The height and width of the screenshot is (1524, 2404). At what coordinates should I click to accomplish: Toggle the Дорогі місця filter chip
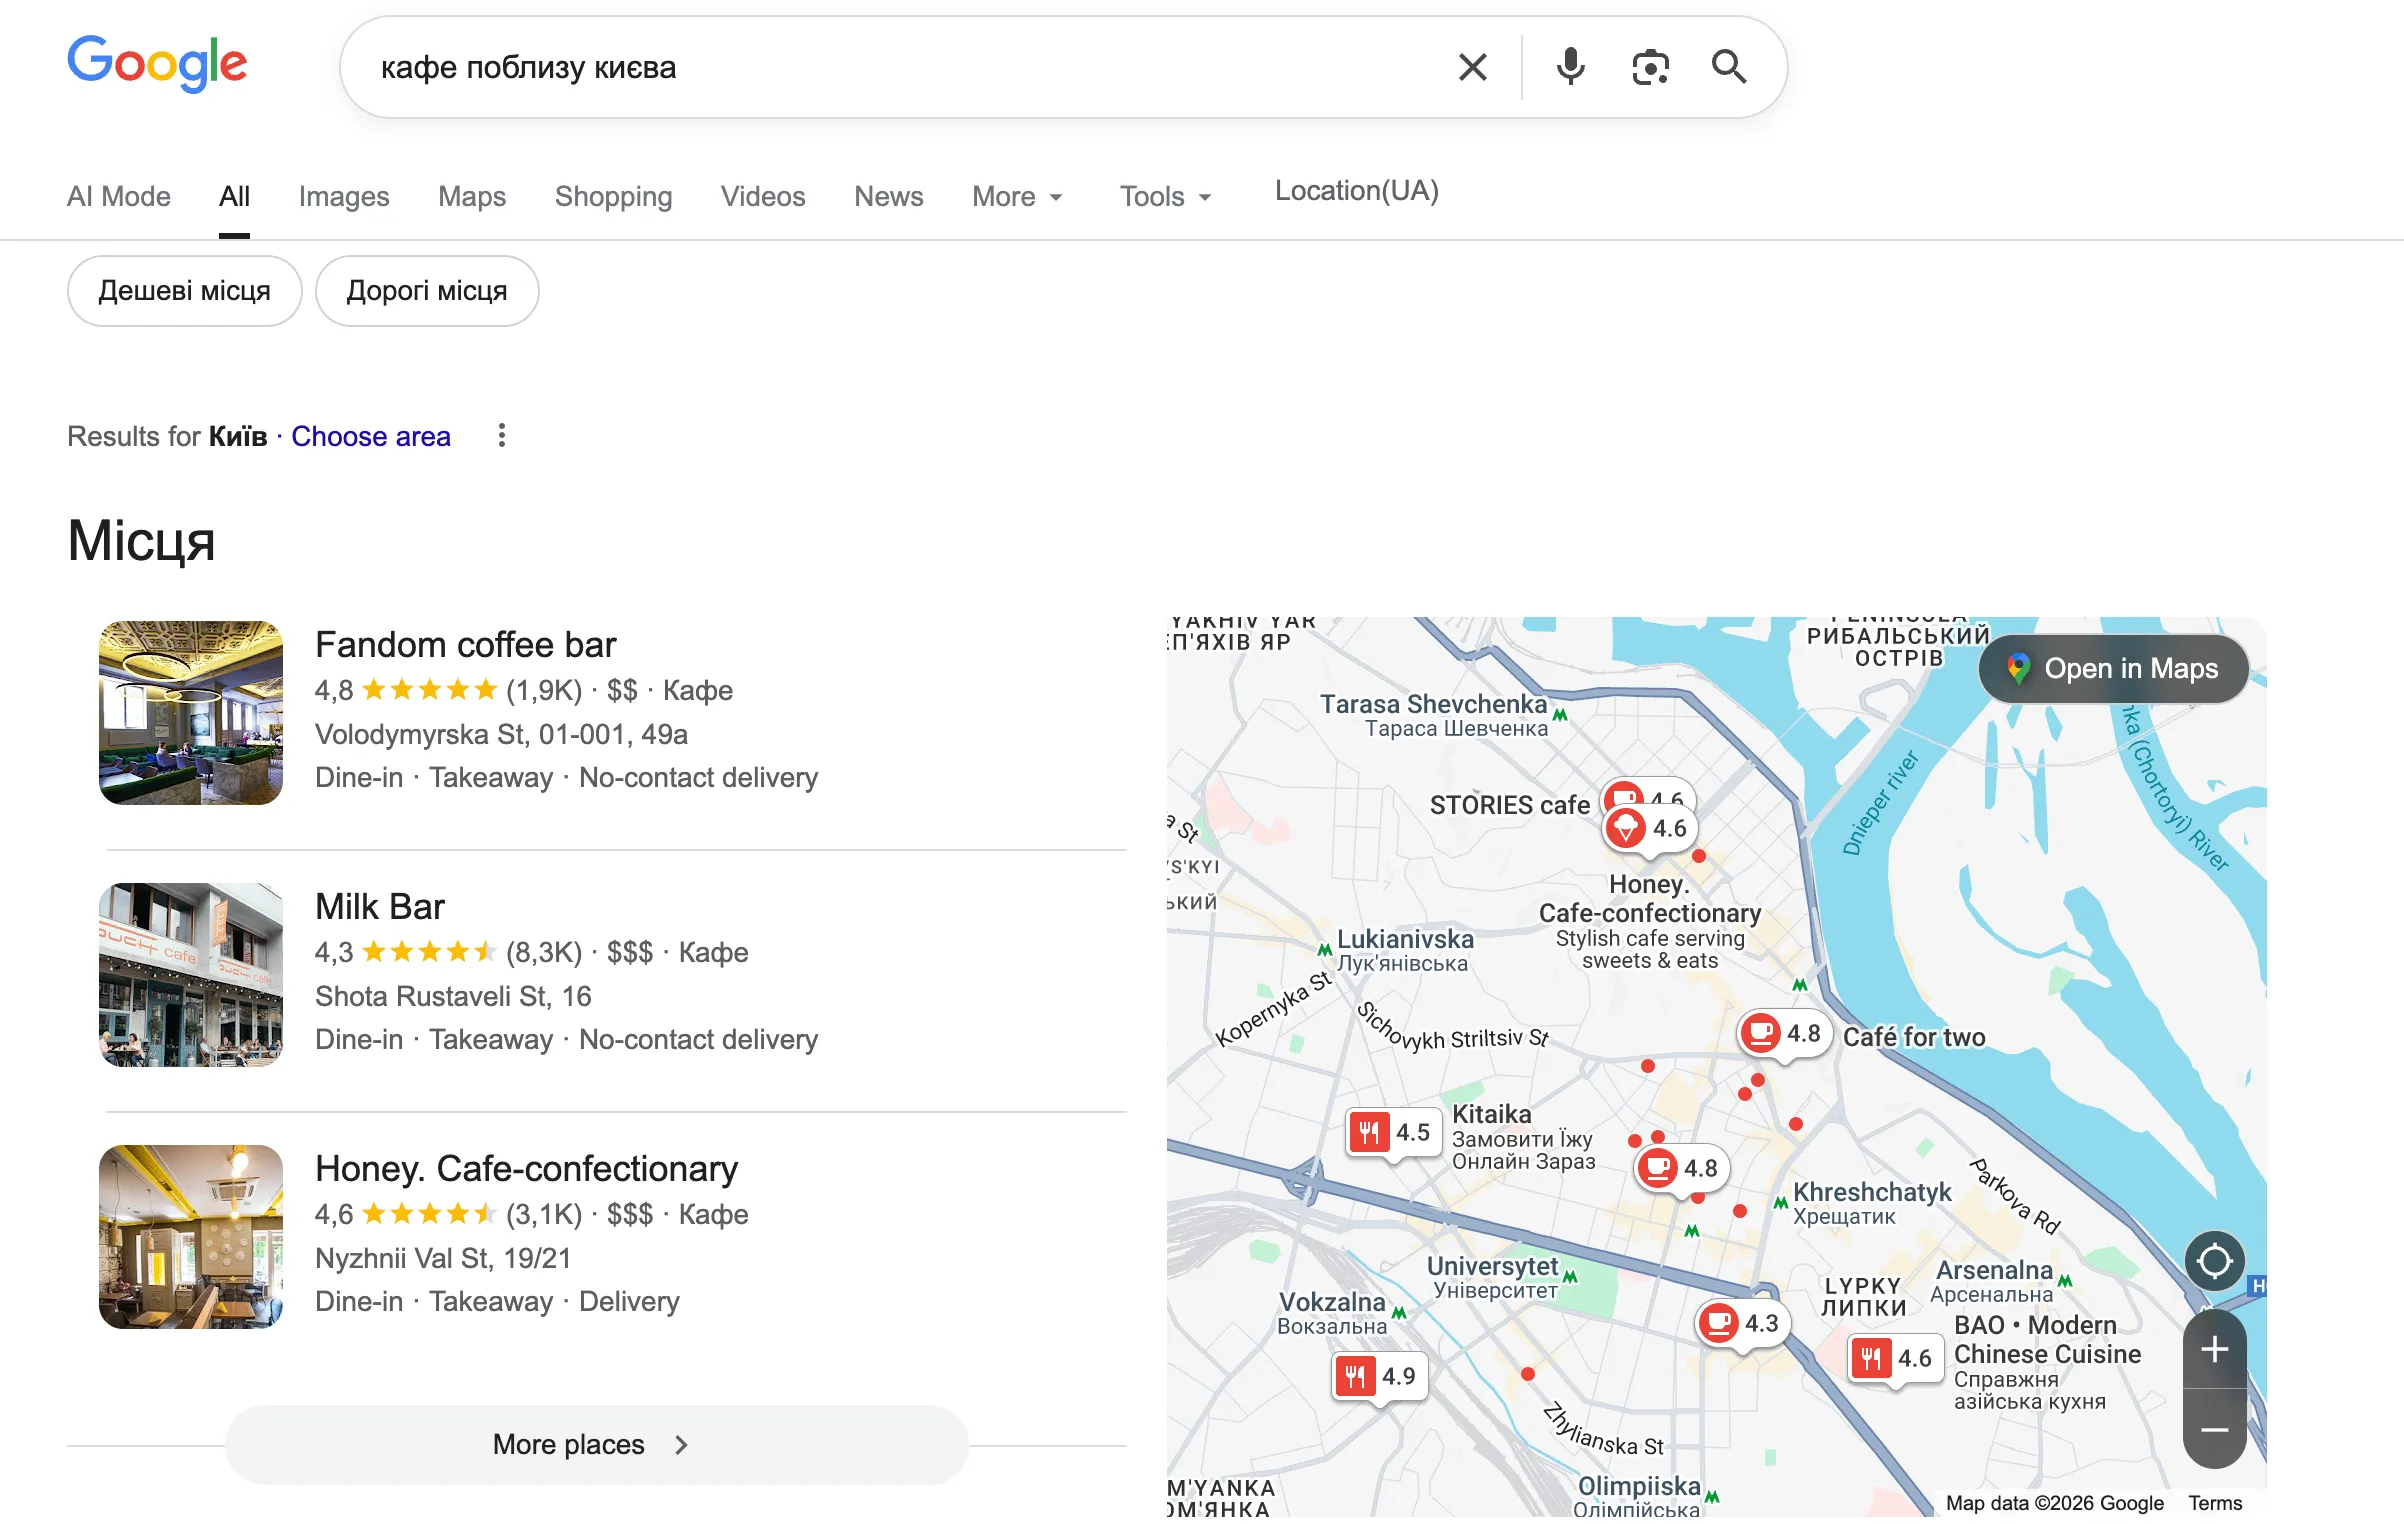(427, 291)
